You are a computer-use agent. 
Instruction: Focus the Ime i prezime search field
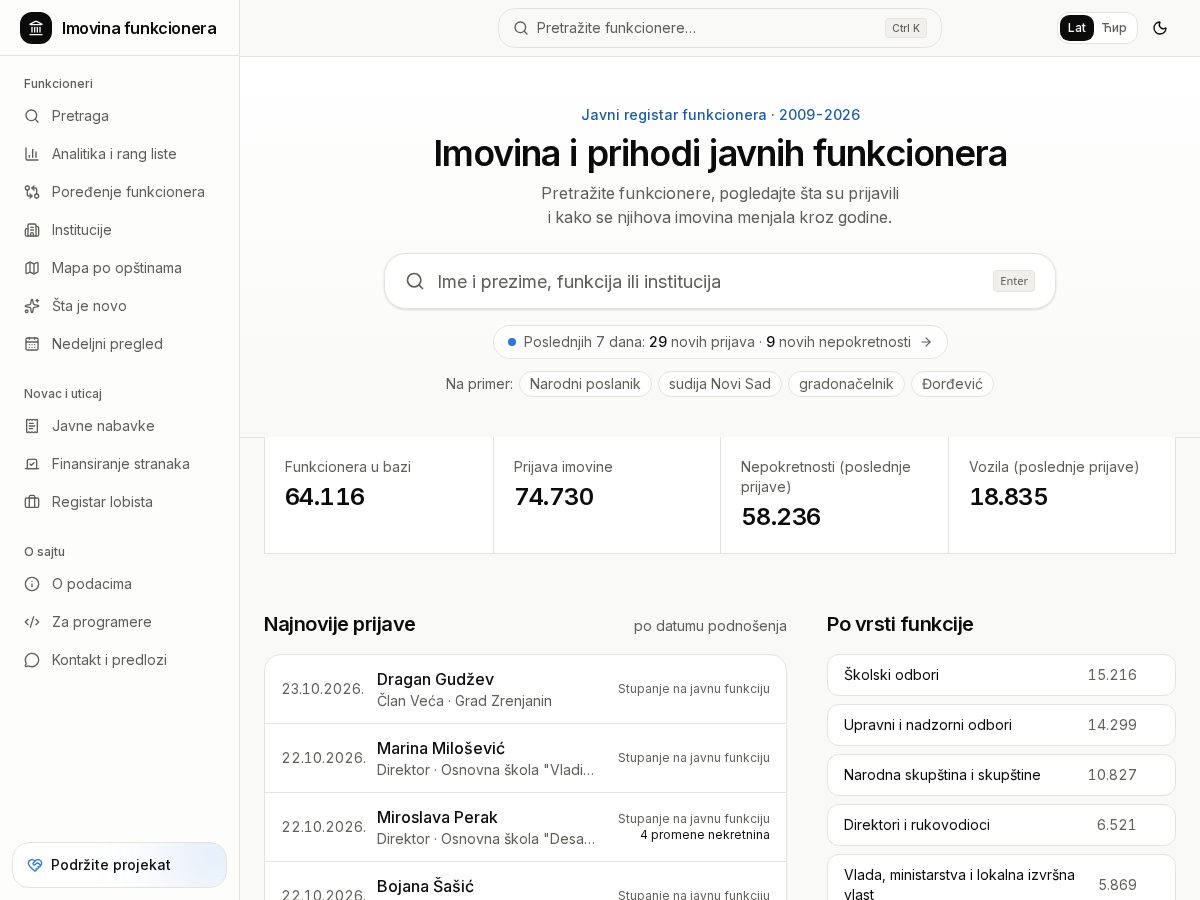click(720, 281)
